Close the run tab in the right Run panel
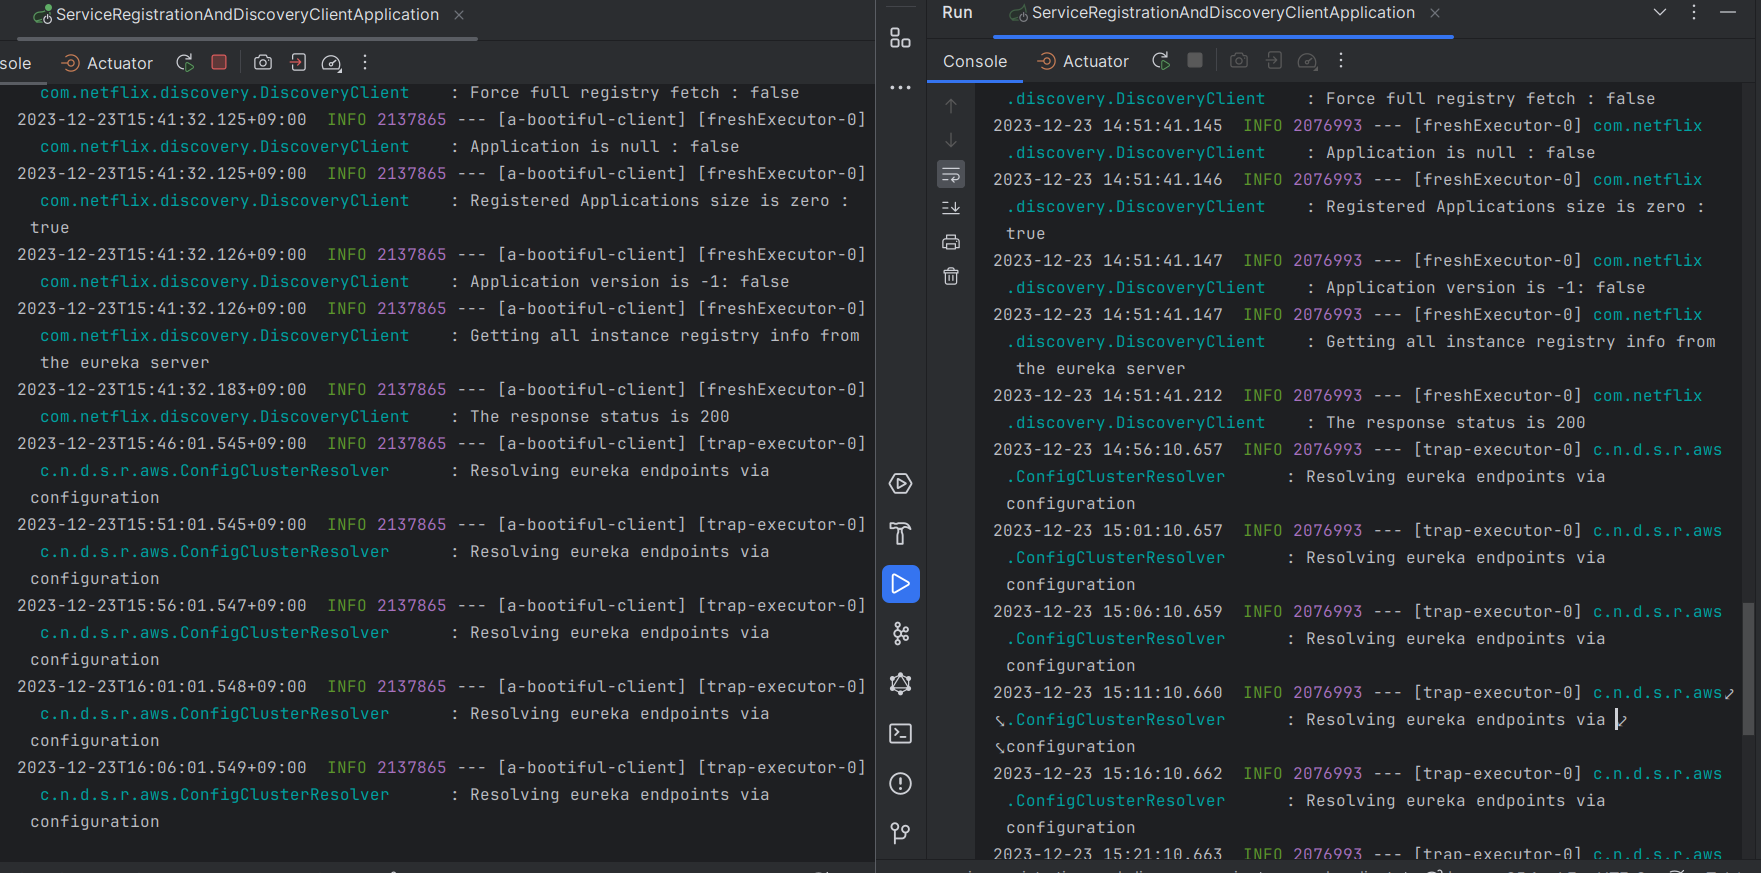Image resolution: width=1761 pixels, height=873 pixels. (x=1435, y=13)
